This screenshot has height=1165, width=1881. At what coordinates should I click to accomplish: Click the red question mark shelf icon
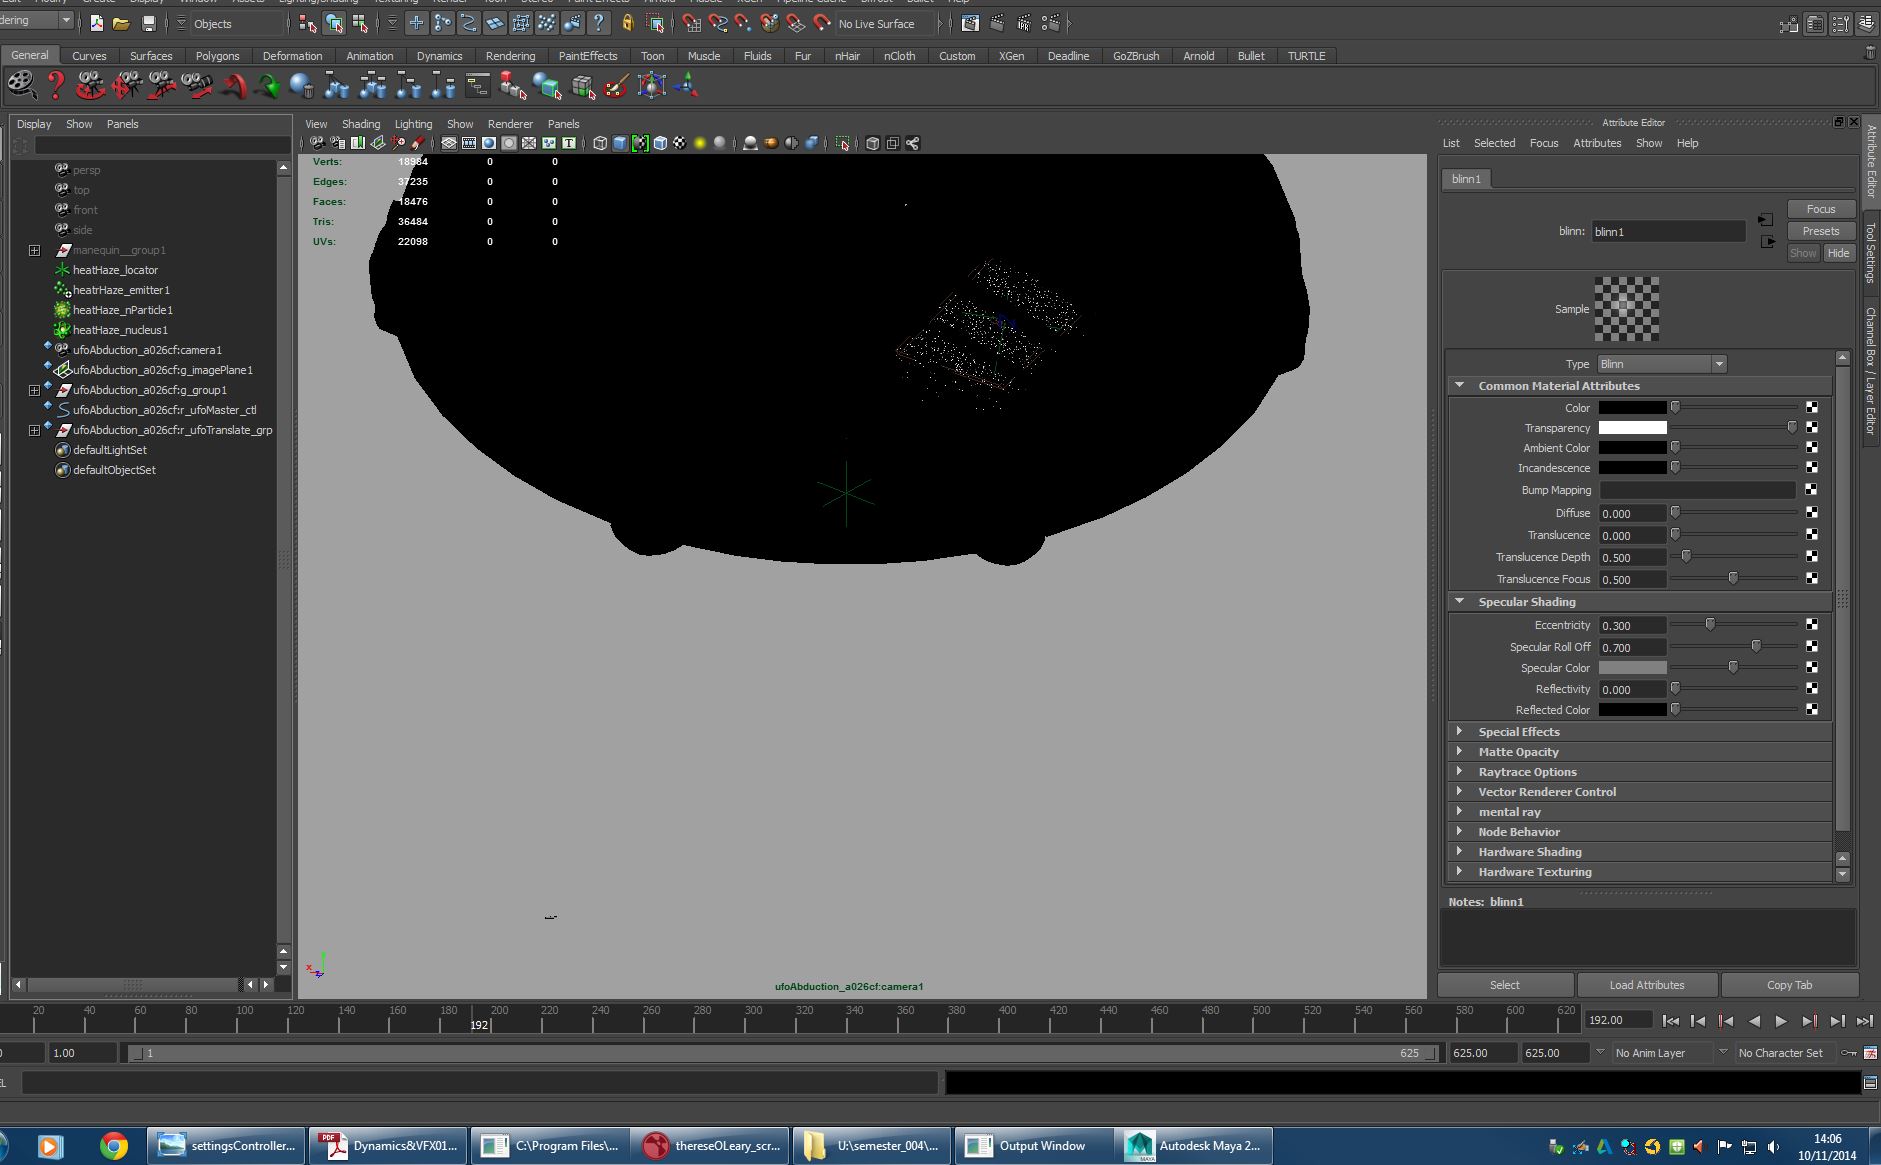(x=56, y=86)
